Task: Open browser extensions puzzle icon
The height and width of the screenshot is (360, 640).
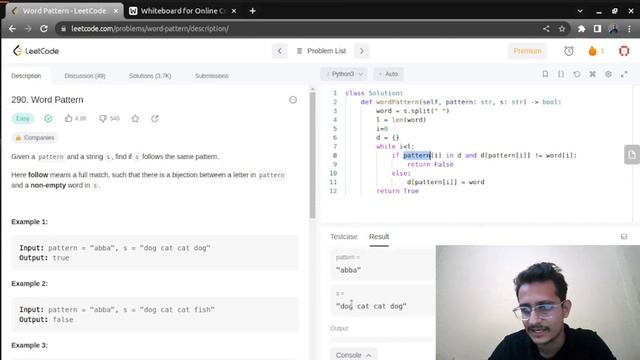Action: [x=582, y=29]
